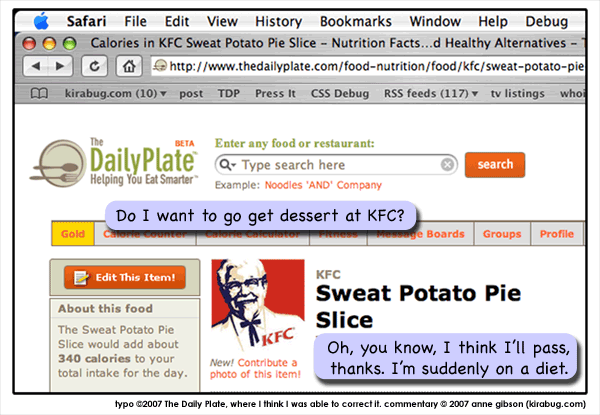This screenshot has width=600, height=415.
Task: Open the Help menu
Action: [493, 21]
